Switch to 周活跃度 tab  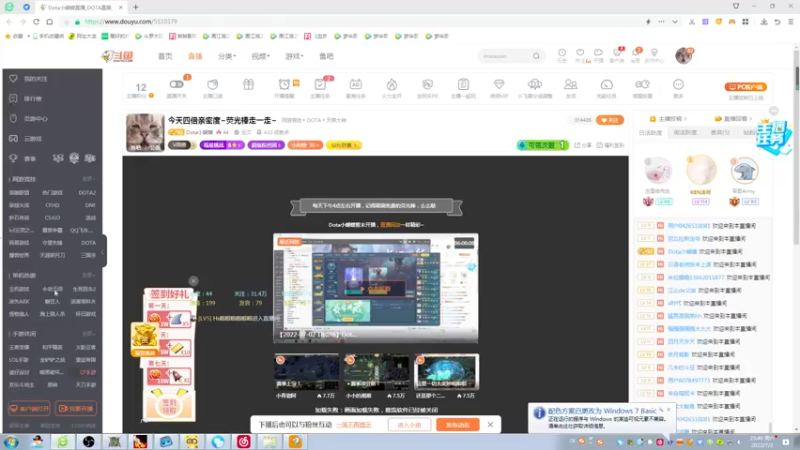click(x=685, y=133)
